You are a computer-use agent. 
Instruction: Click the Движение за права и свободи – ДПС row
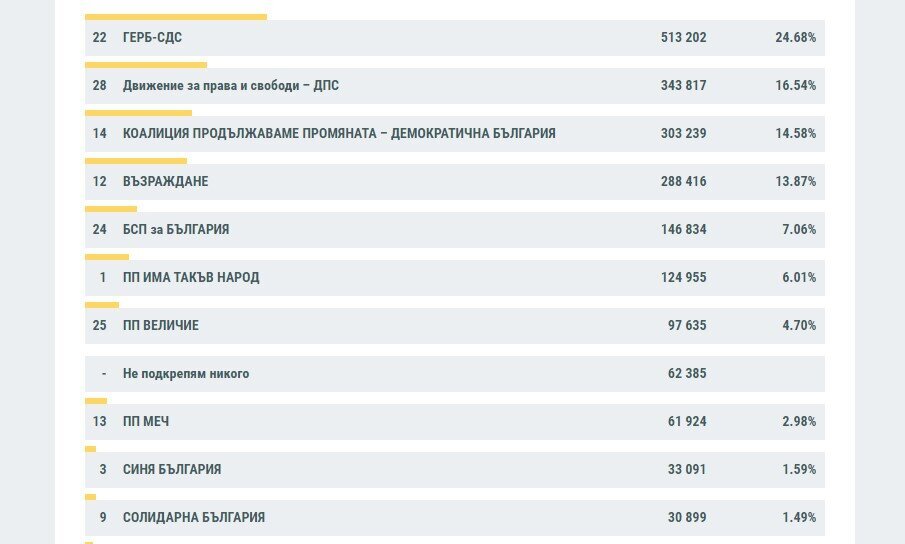pos(455,85)
